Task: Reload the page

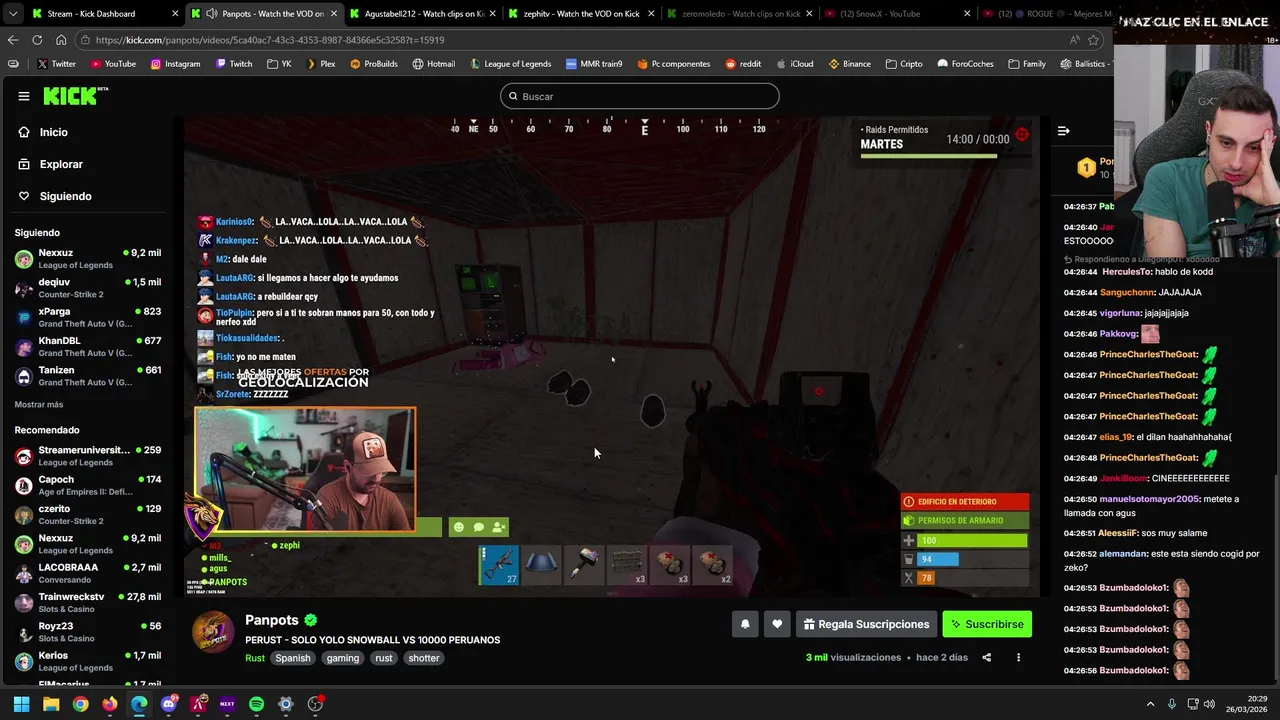Action: click(37, 40)
